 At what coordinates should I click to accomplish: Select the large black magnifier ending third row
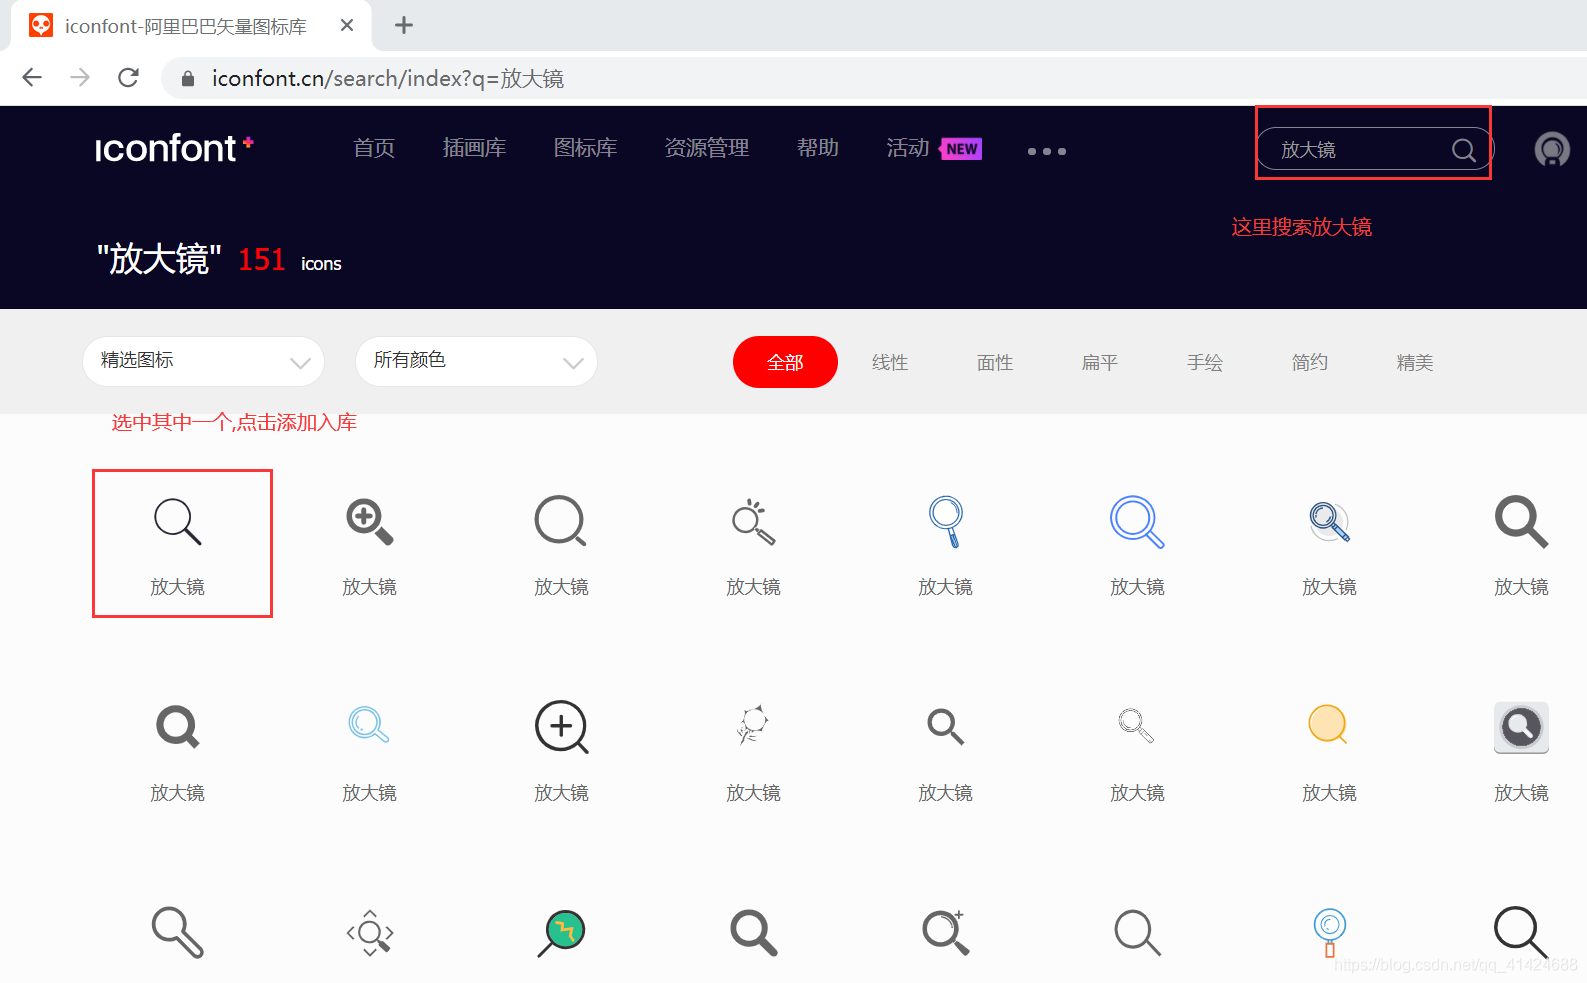coord(1521,933)
